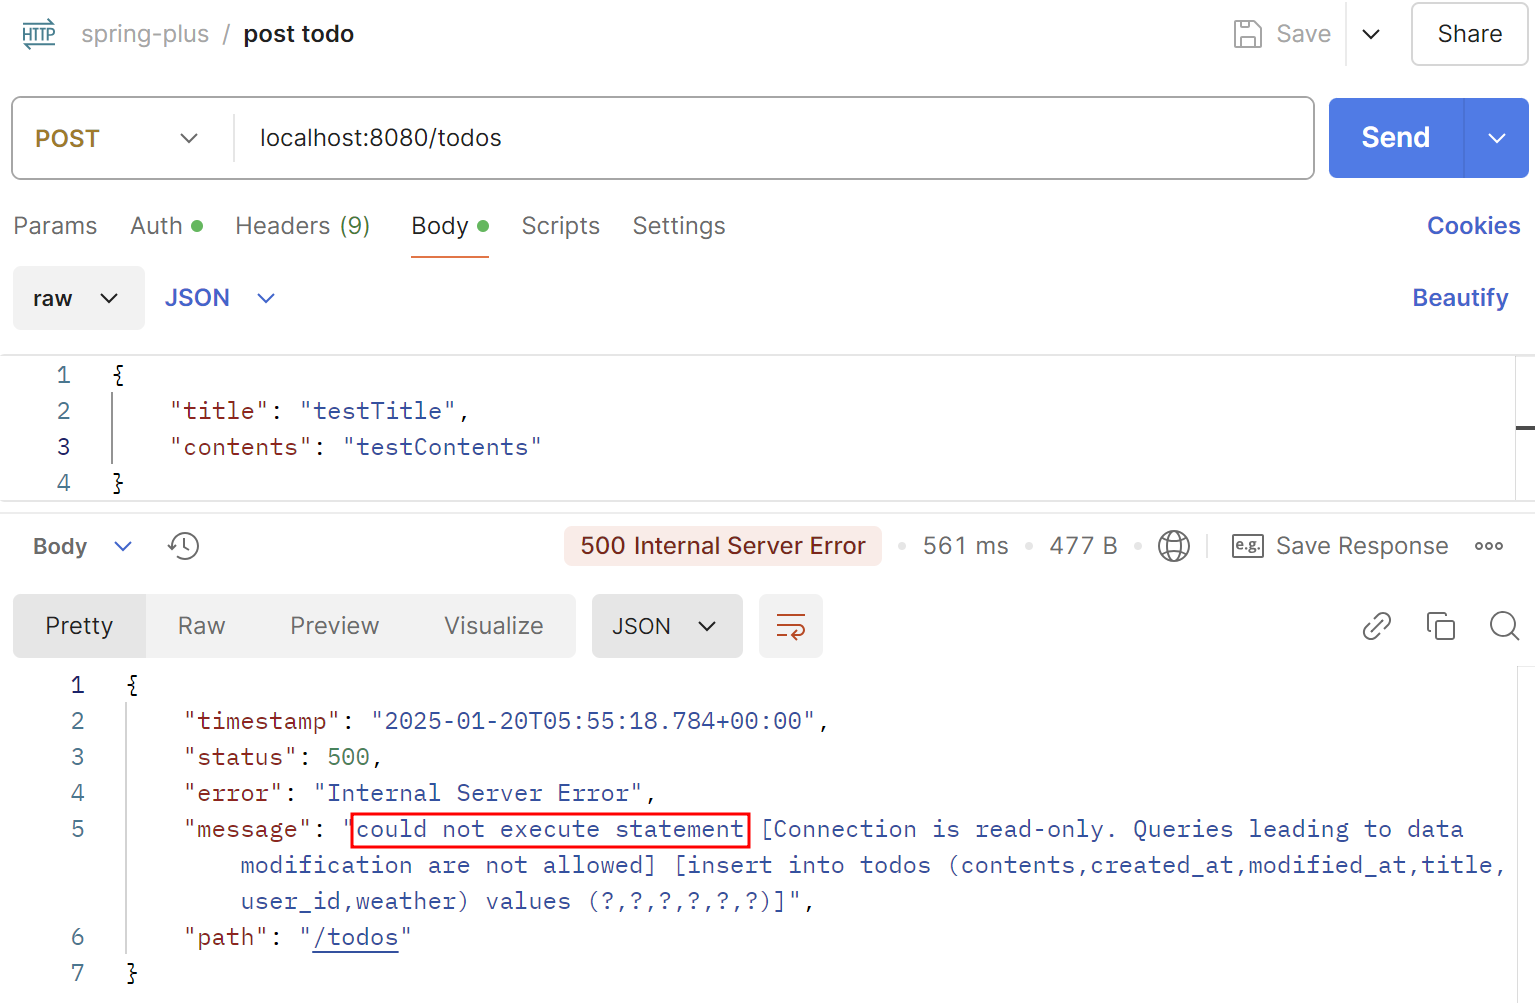The width and height of the screenshot is (1535, 1003).
Task: Click the response link icon
Action: [x=1376, y=626]
